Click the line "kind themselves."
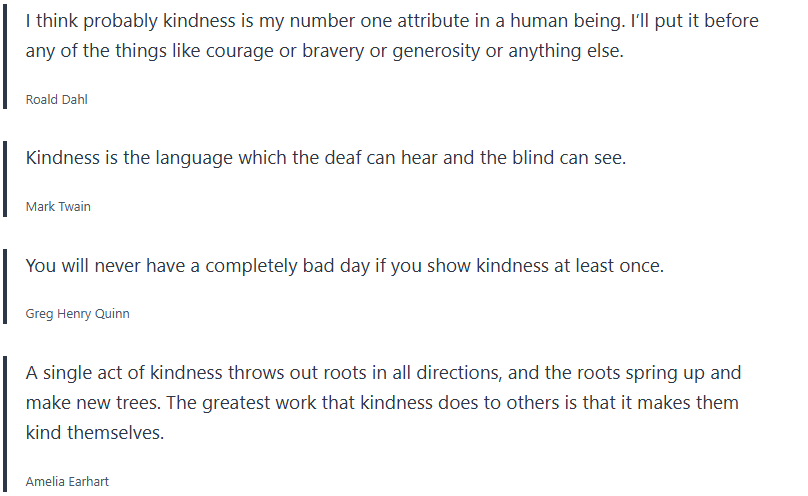 (93, 434)
